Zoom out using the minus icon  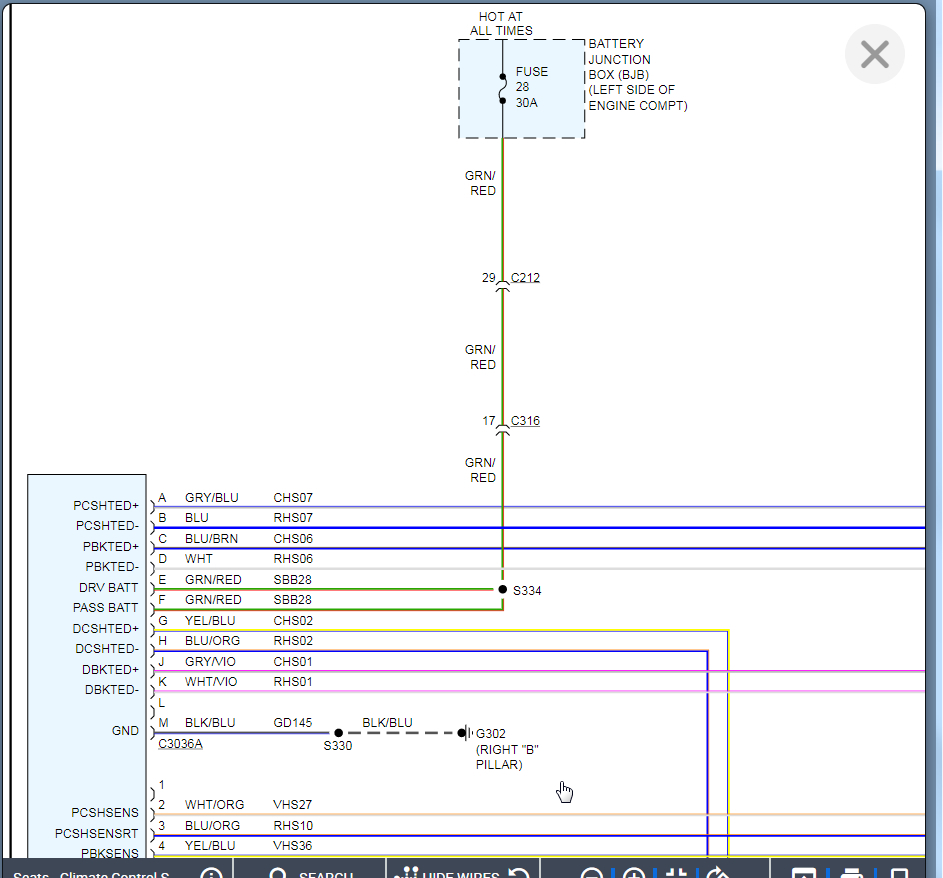point(591,874)
